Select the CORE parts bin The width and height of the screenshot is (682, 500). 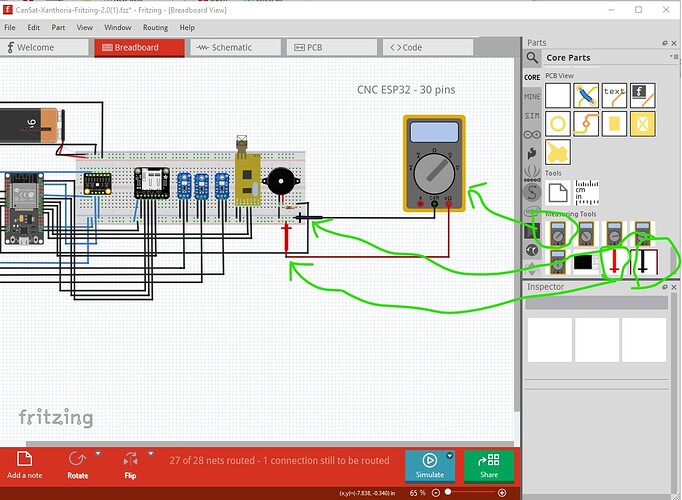pos(532,77)
